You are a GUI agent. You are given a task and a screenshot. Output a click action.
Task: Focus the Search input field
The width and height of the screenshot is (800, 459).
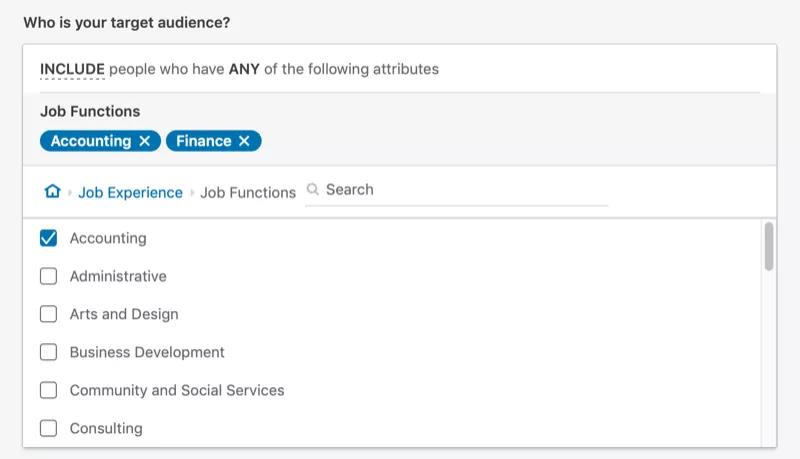(x=460, y=189)
